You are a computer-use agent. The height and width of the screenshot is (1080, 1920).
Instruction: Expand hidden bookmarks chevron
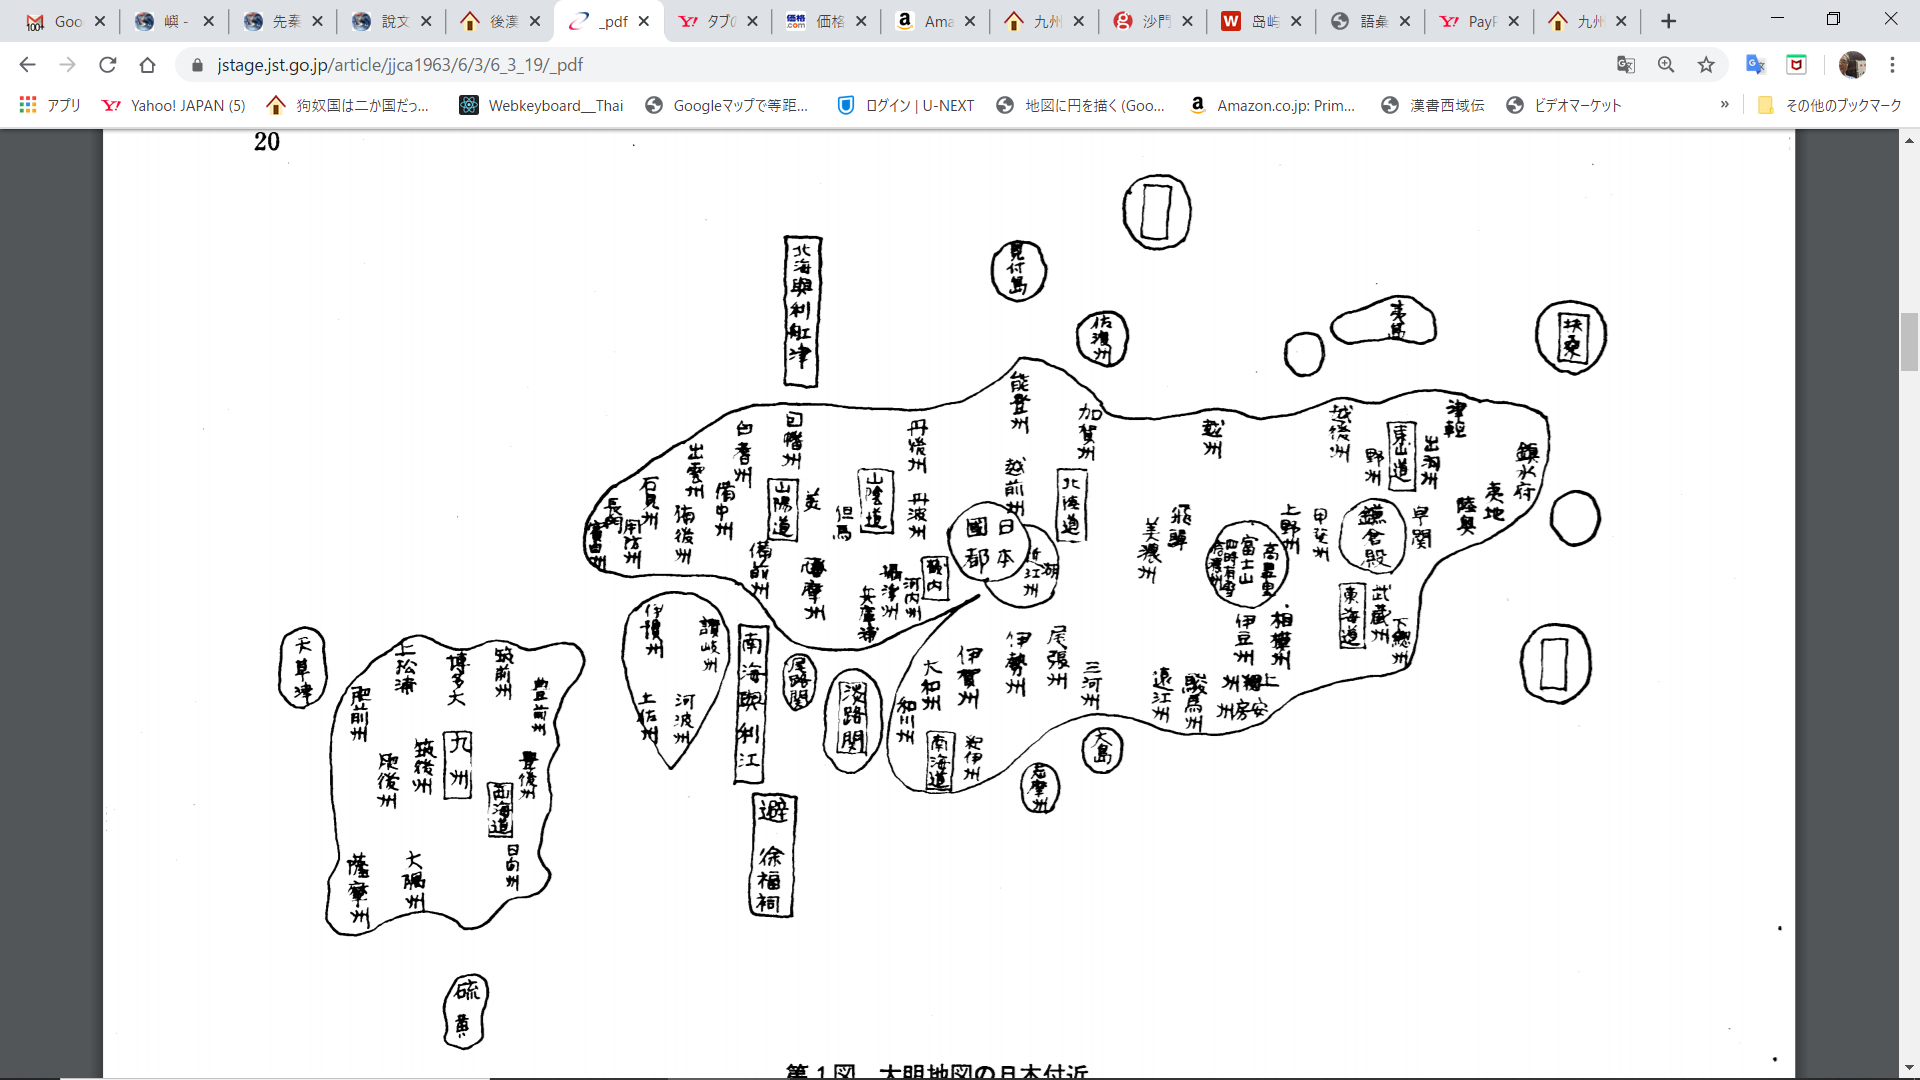click(1725, 105)
